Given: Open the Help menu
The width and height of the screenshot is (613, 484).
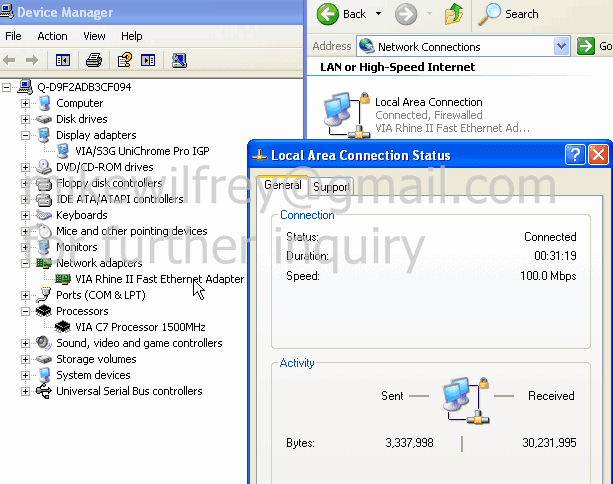Looking at the screenshot, I should (x=131, y=36).
